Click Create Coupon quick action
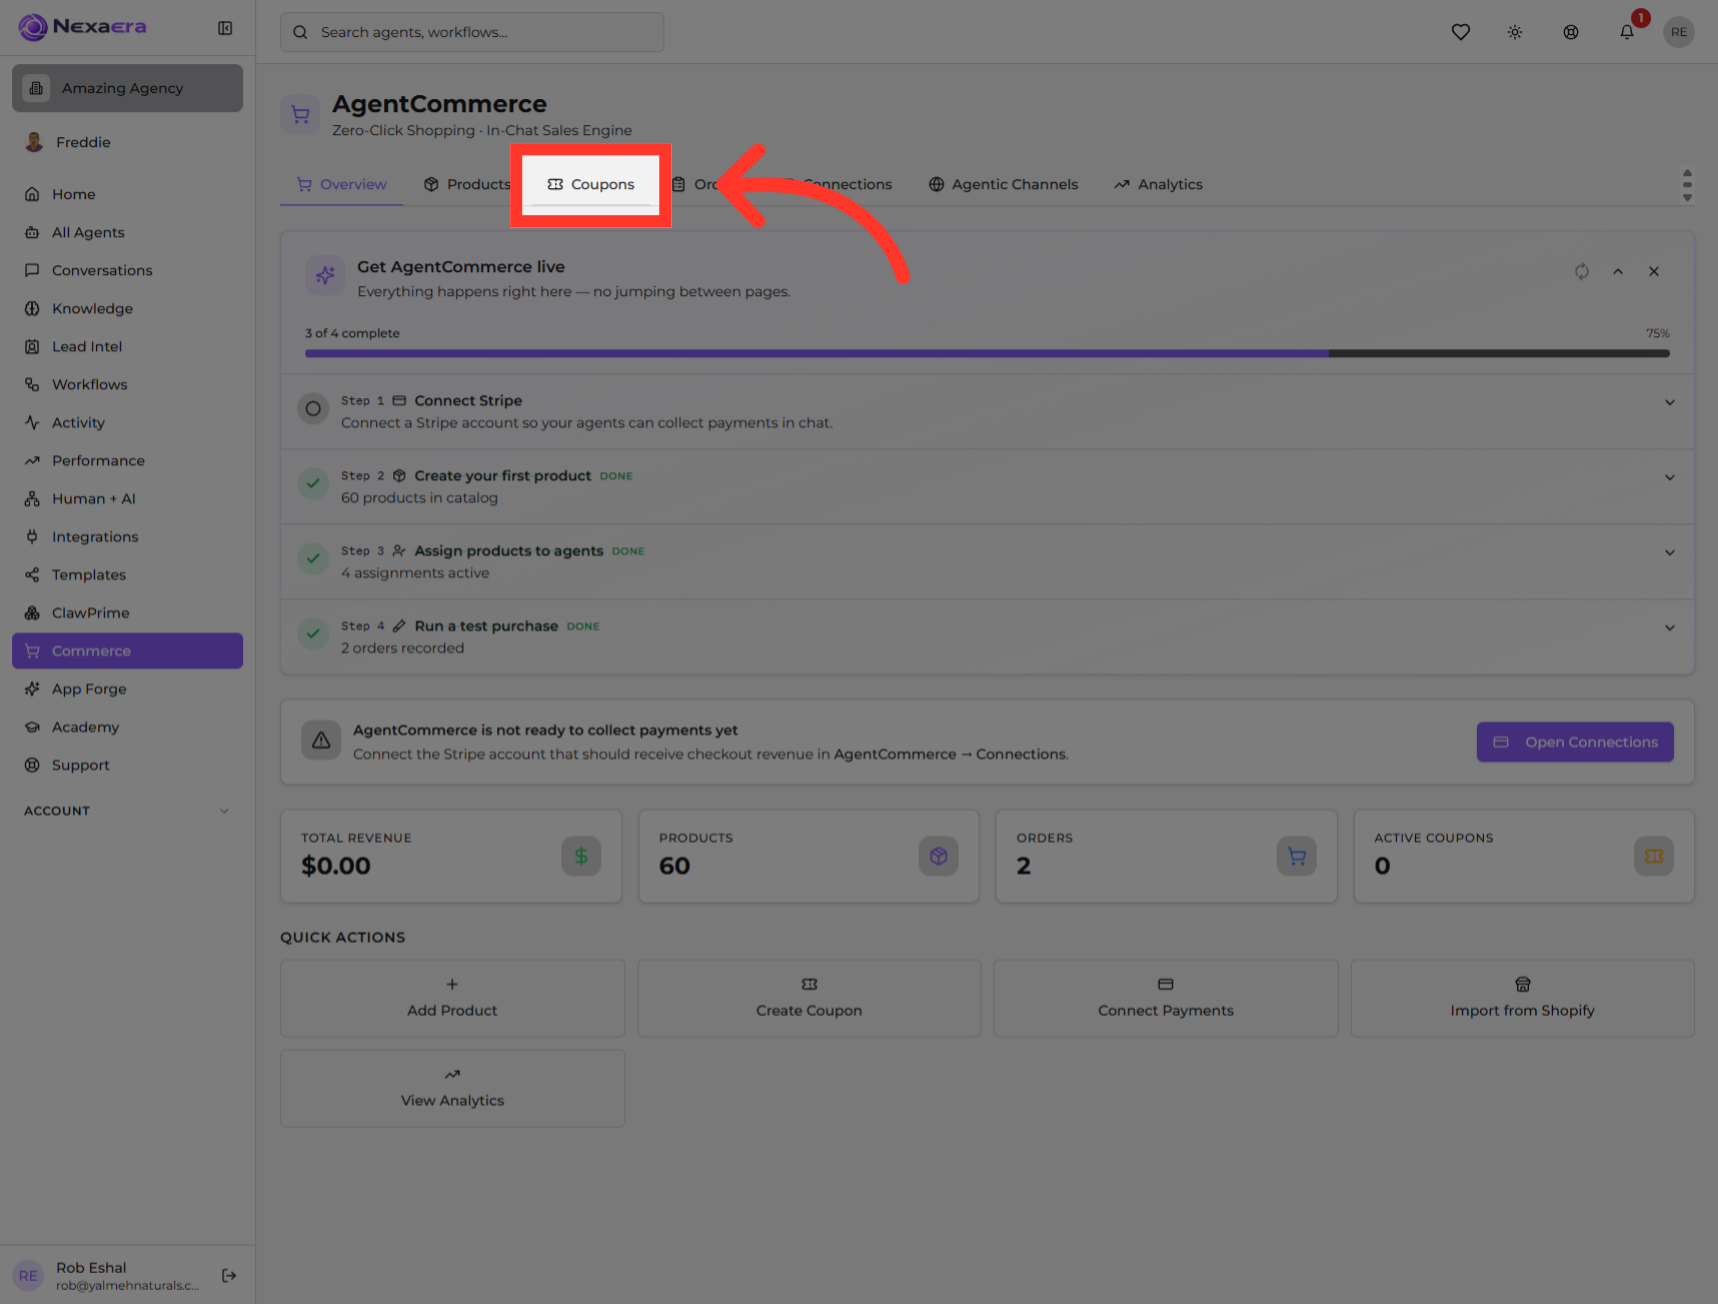Screen dimensions: 1718x1304 (x=809, y=998)
